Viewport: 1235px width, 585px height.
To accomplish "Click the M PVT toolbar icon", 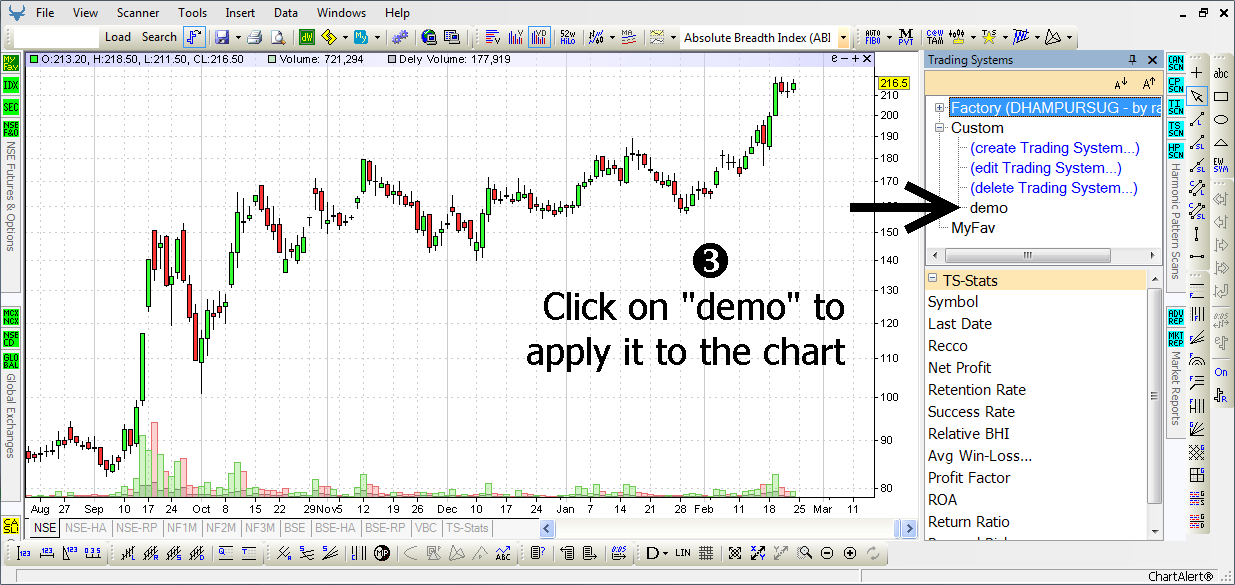I will (905, 37).
